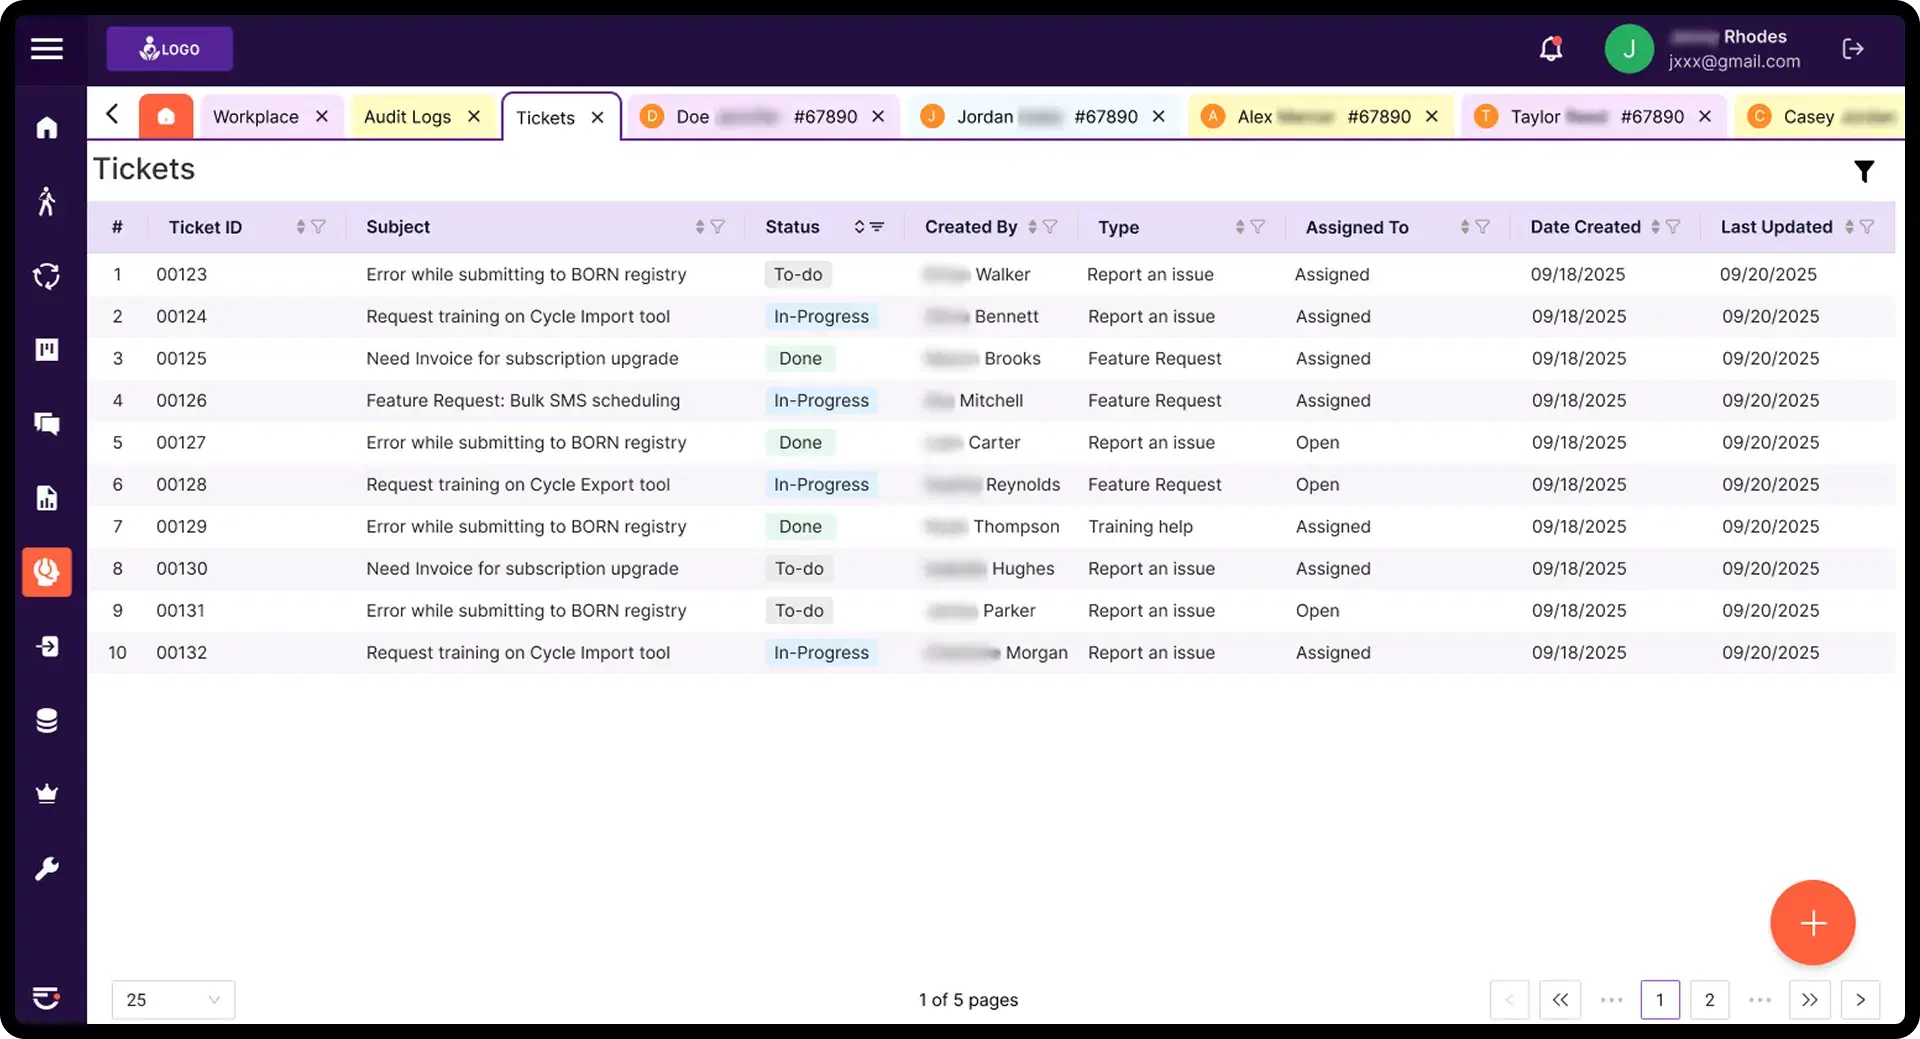Open the rows-per-page dropdown showing 25

(x=172, y=999)
